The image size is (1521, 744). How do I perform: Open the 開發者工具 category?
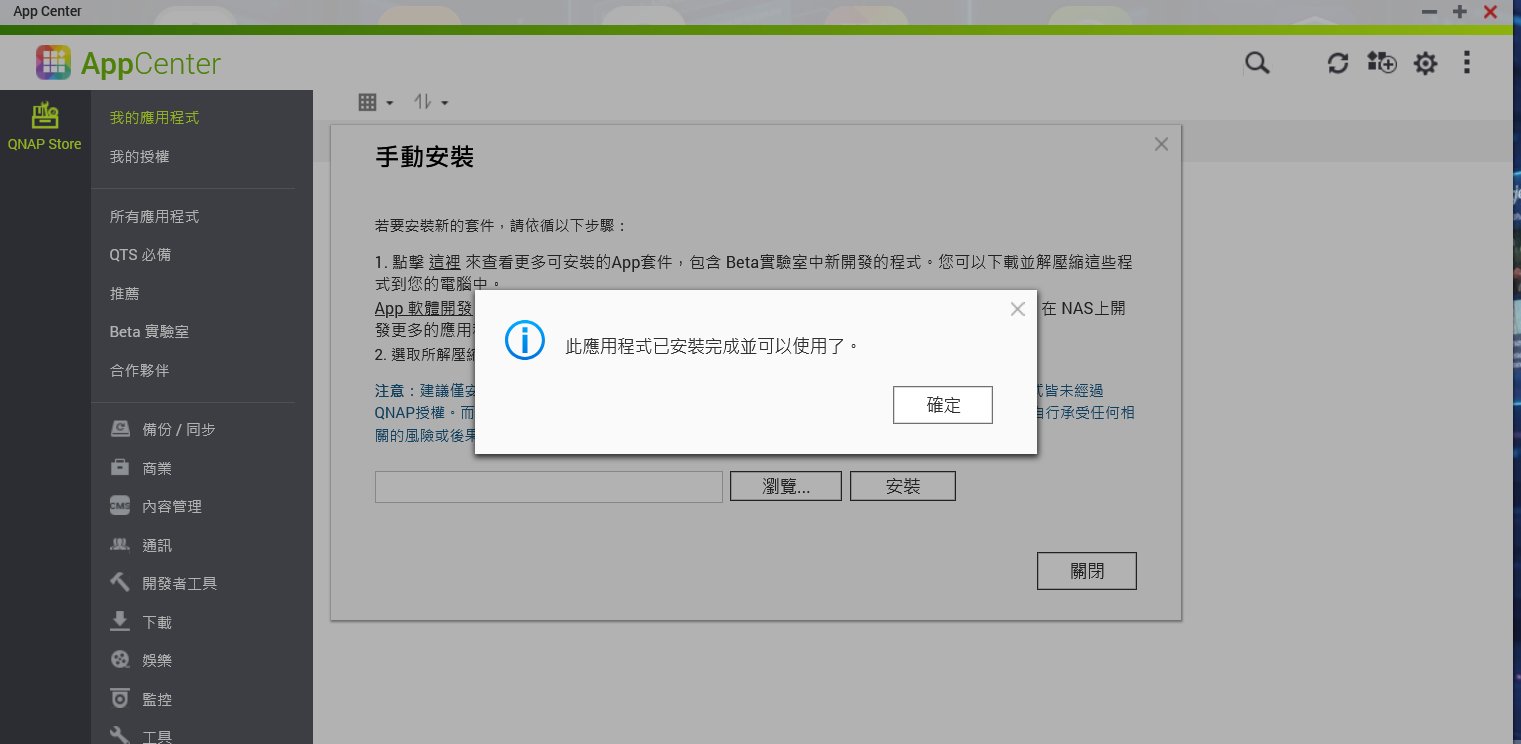179,583
